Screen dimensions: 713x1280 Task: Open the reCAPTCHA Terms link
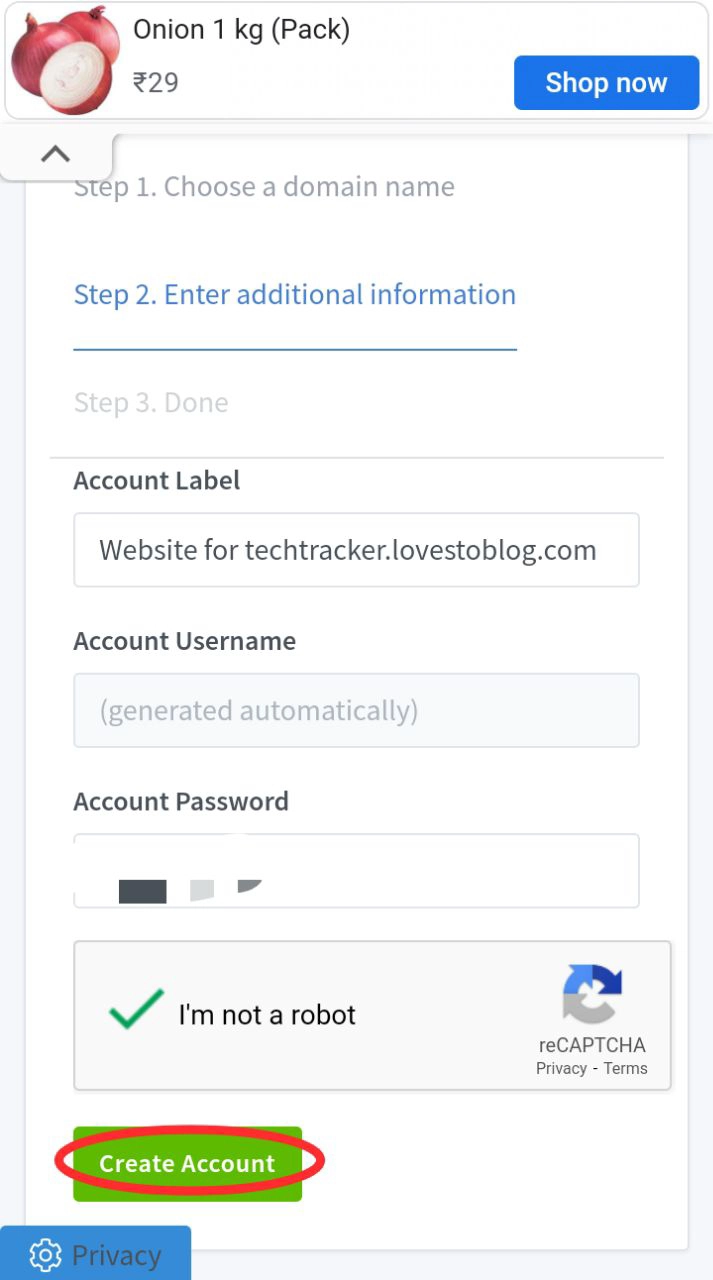[626, 1068]
